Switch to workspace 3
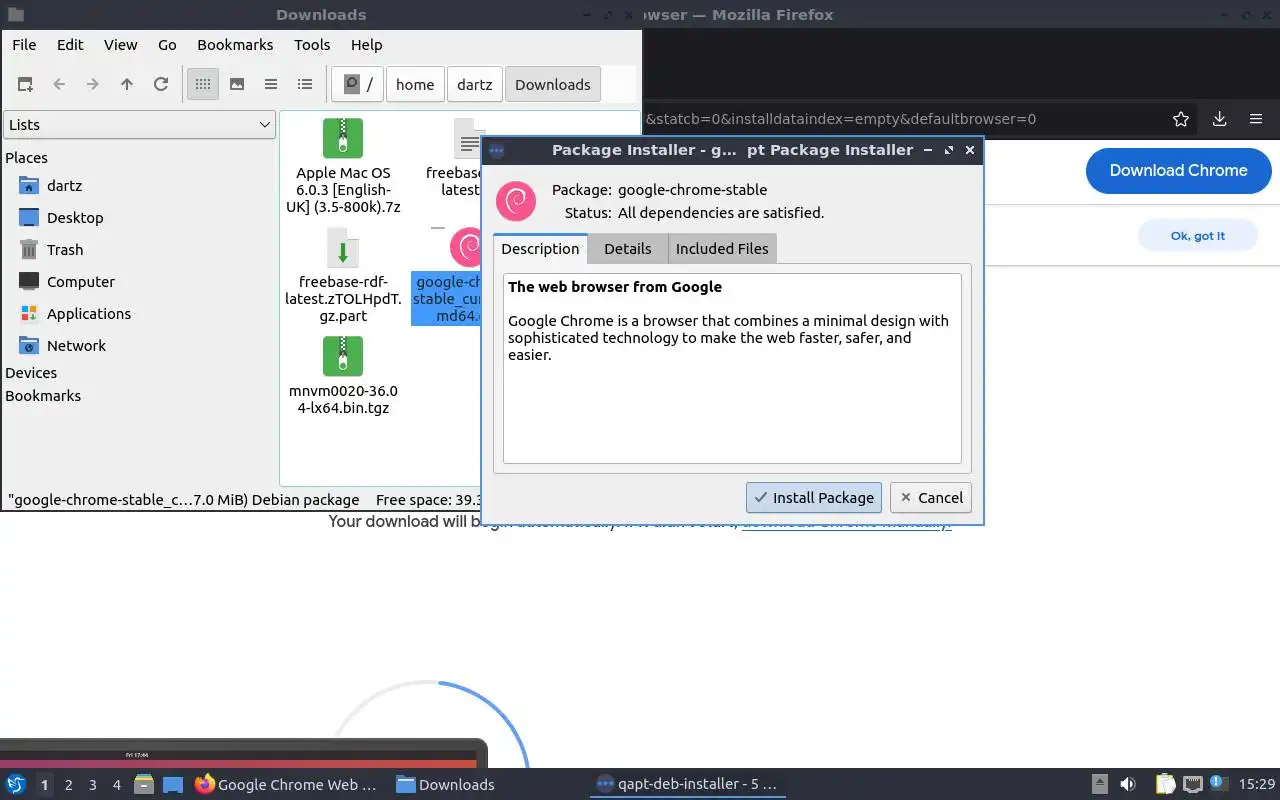 click(x=92, y=786)
